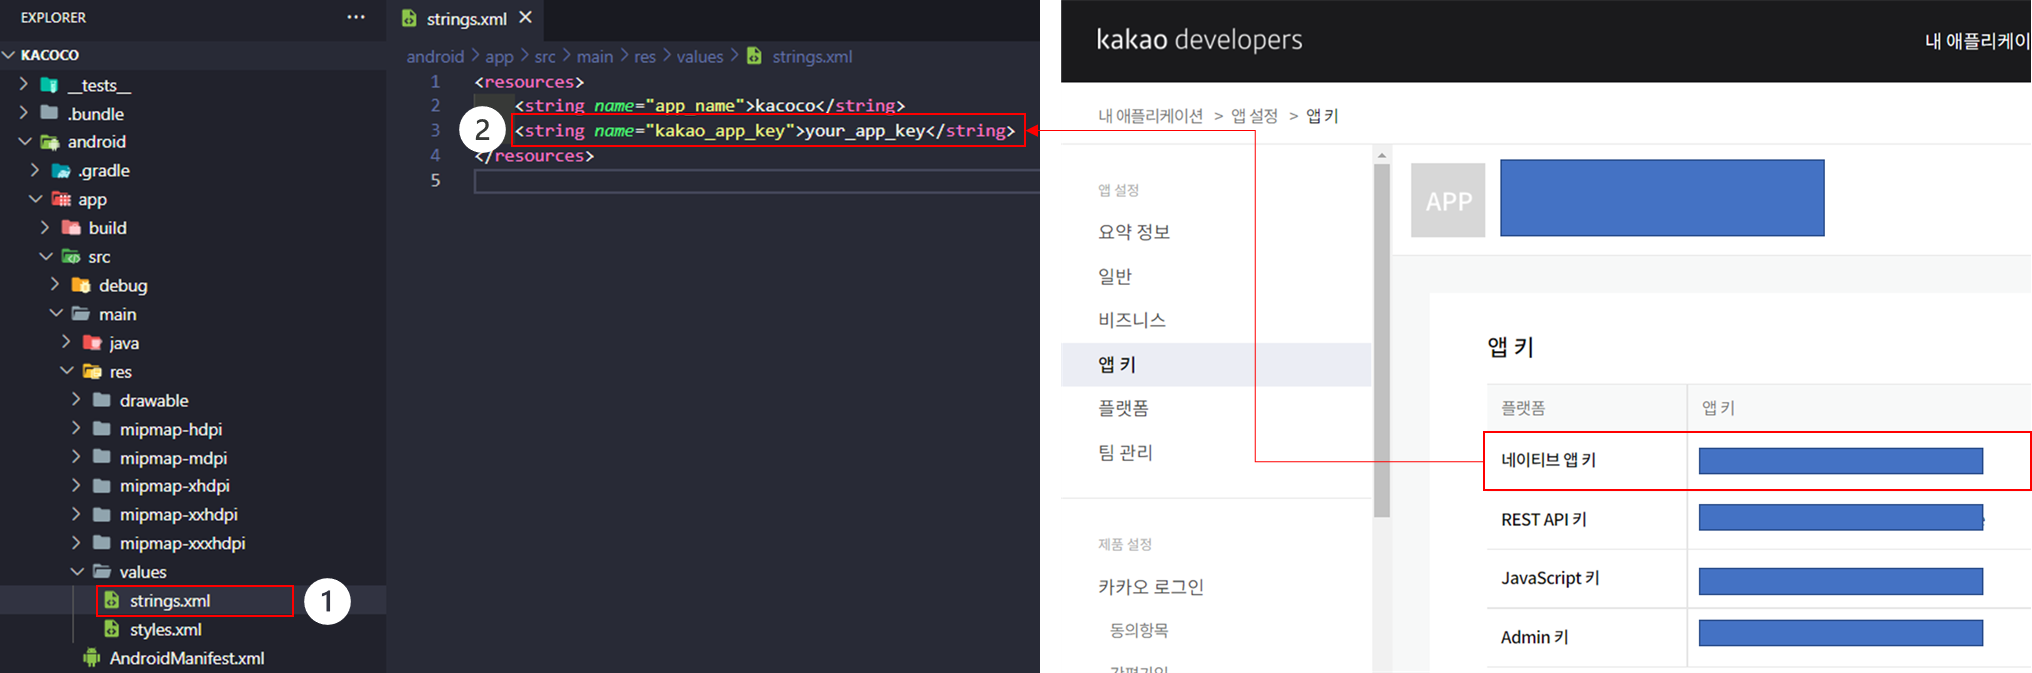Image resolution: width=2032 pixels, height=673 pixels.
Task: Open the 일반 sidebar menu
Action: pos(1115,276)
